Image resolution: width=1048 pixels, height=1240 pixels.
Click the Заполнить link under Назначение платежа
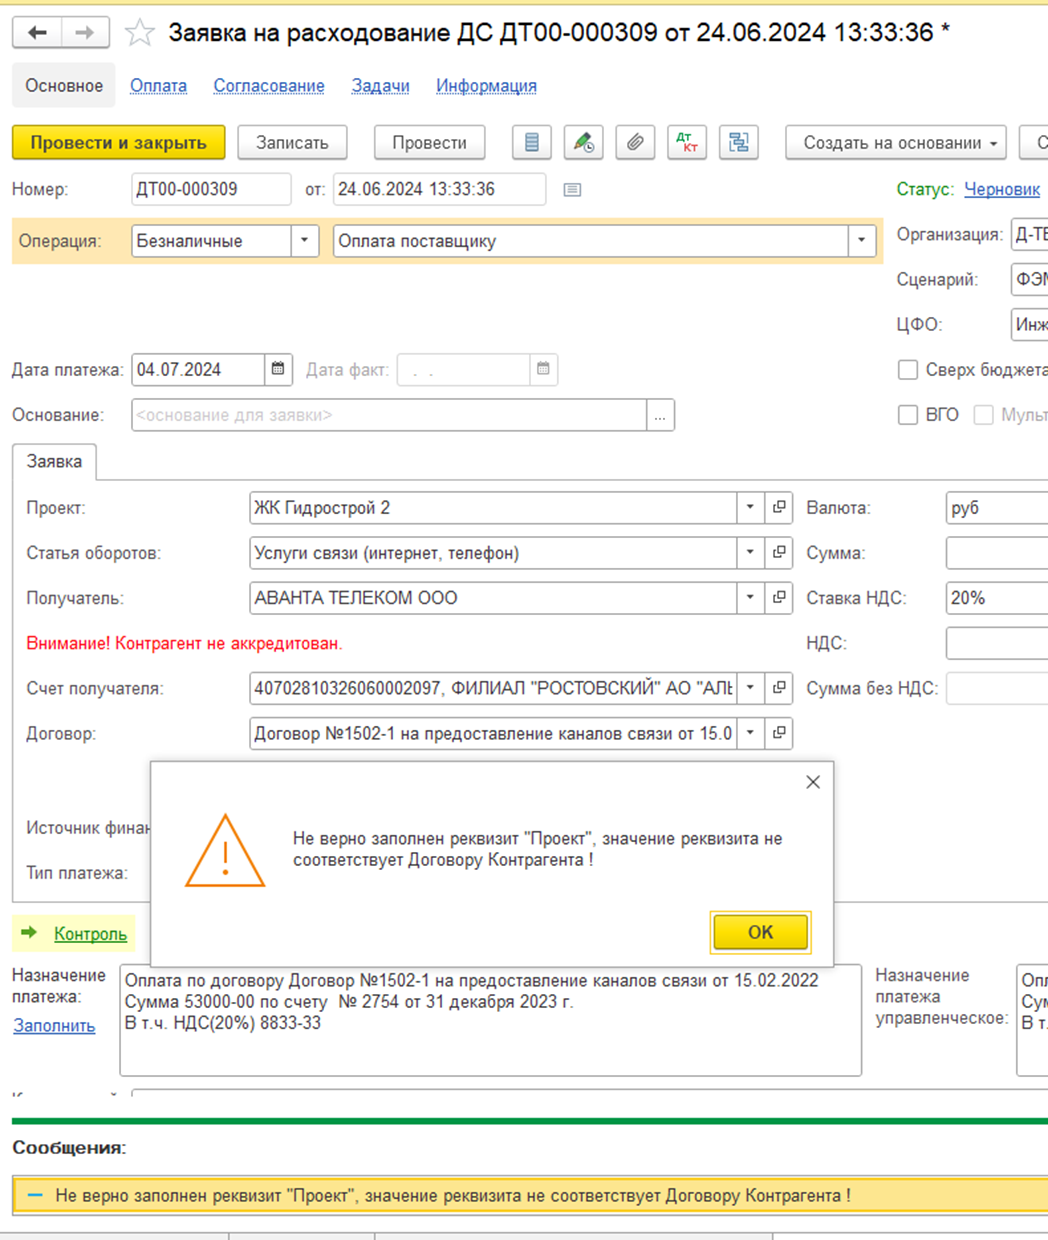point(54,1026)
